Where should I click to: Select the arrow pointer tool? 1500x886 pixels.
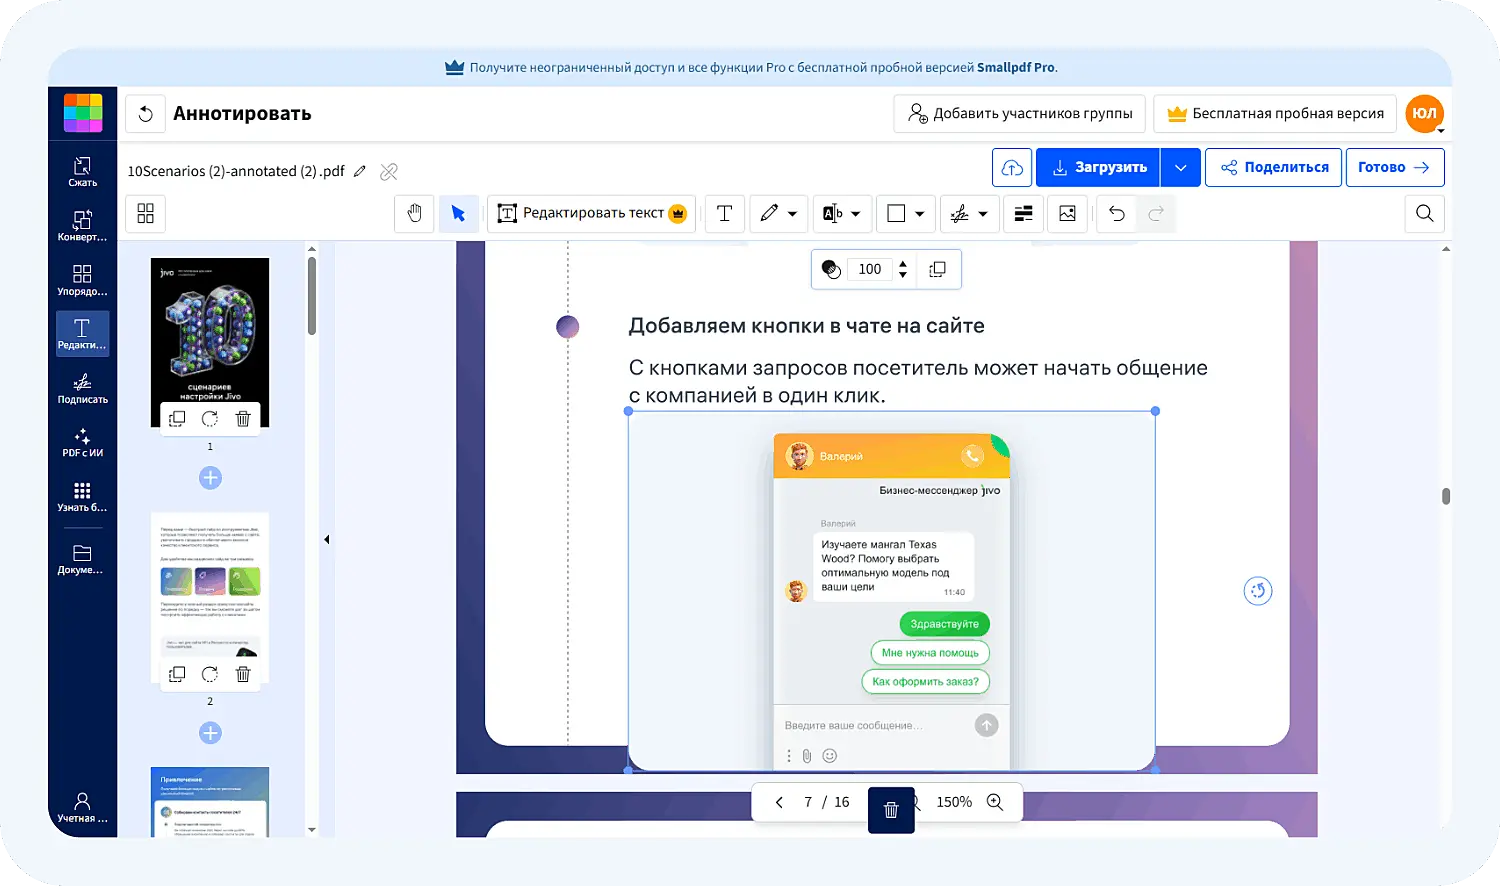point(458,213)
